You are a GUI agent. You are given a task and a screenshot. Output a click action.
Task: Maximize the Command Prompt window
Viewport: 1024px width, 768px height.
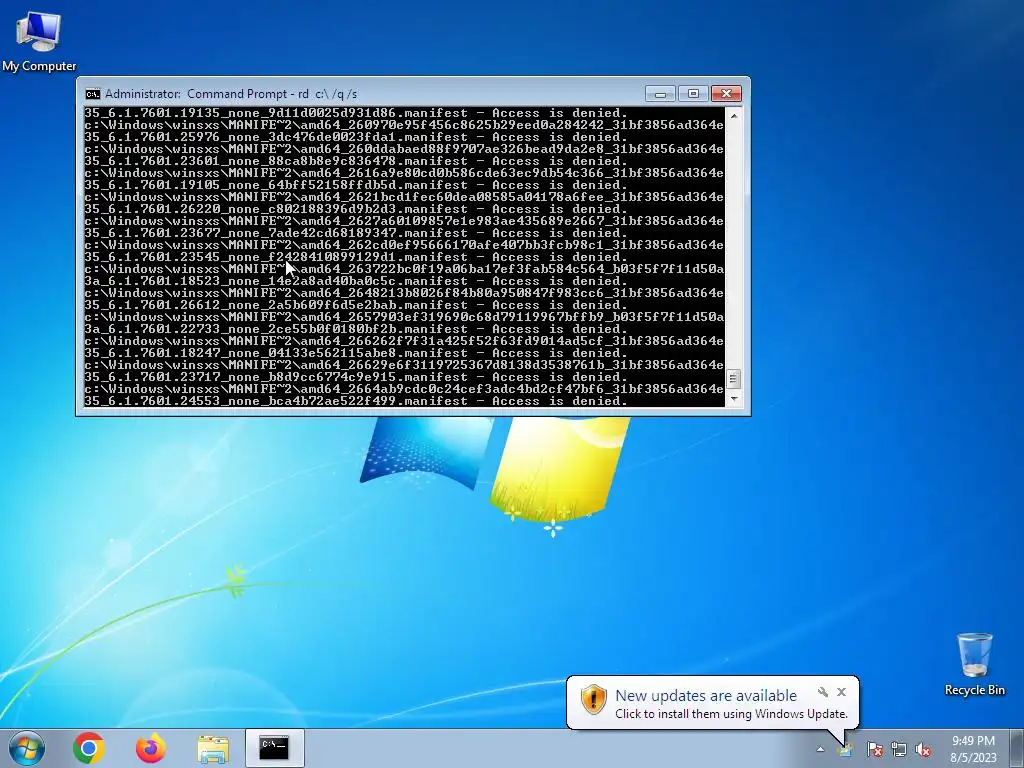(x=693, y=94)
